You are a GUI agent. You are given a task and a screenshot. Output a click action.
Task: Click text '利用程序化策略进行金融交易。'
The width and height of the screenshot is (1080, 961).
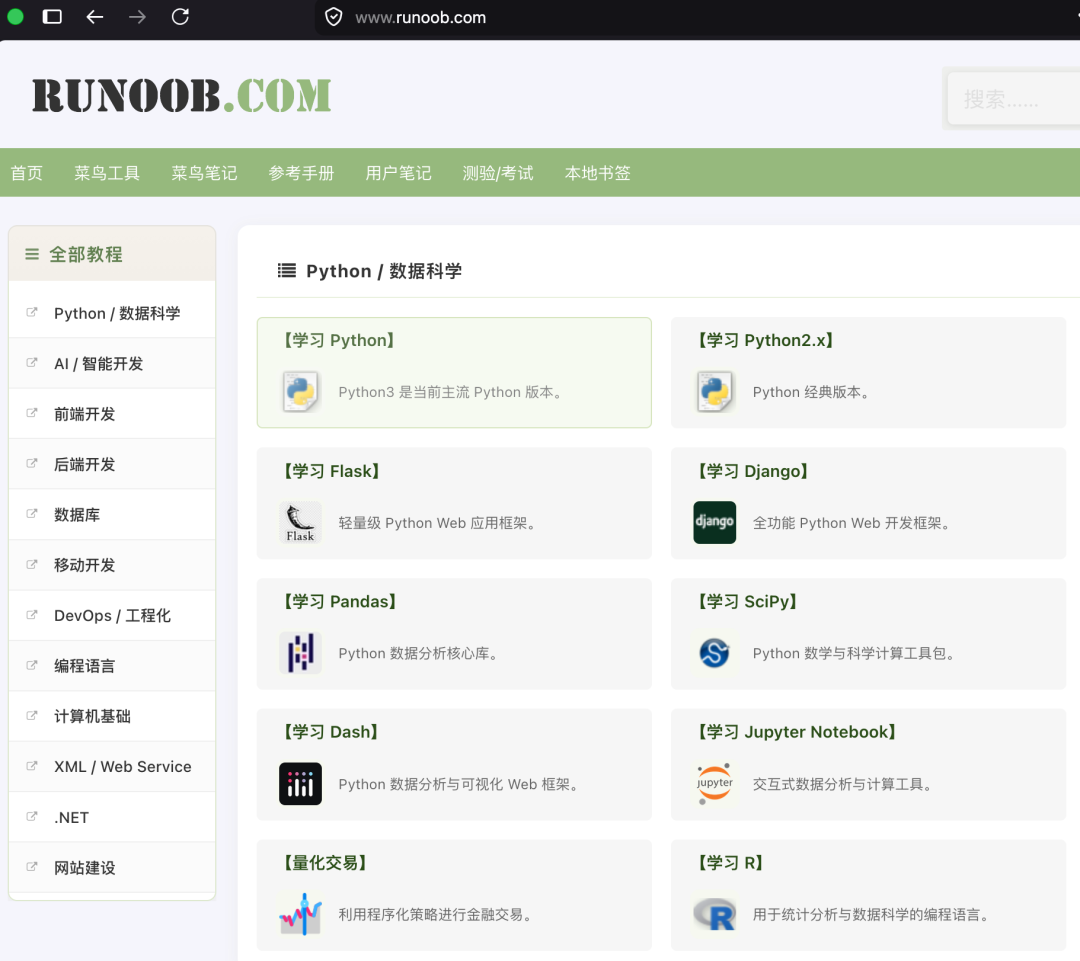point(437,914)
